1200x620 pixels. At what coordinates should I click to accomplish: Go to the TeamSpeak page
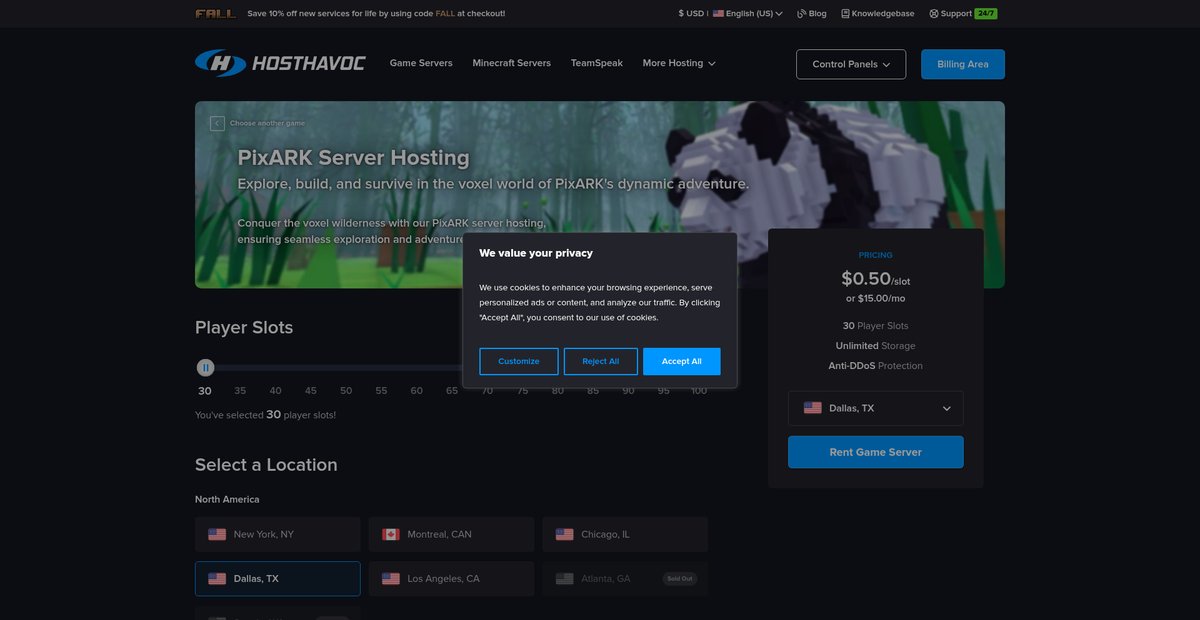(x=597, y=63)
